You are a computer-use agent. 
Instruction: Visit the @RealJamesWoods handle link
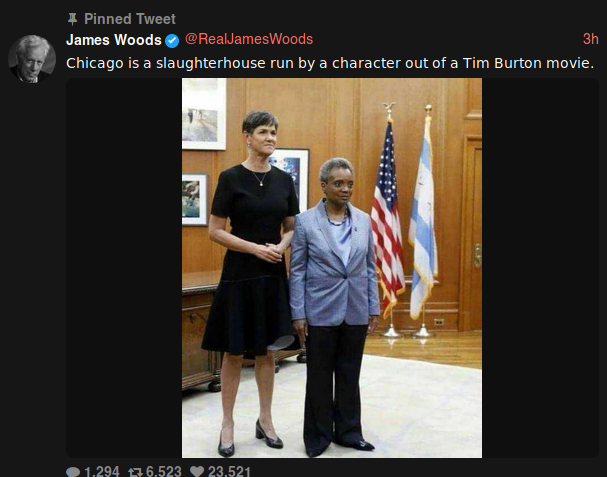(x=249, y=39)
